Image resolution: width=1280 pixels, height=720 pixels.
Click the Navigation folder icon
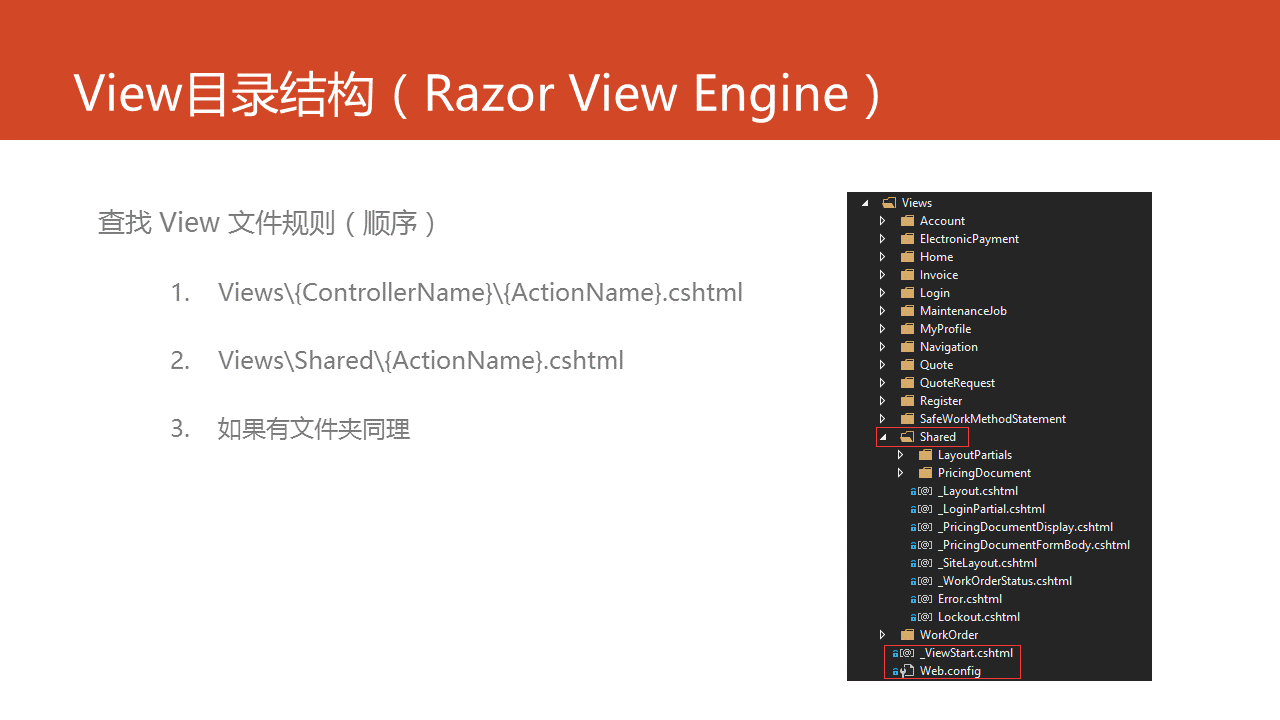[907, 347]
